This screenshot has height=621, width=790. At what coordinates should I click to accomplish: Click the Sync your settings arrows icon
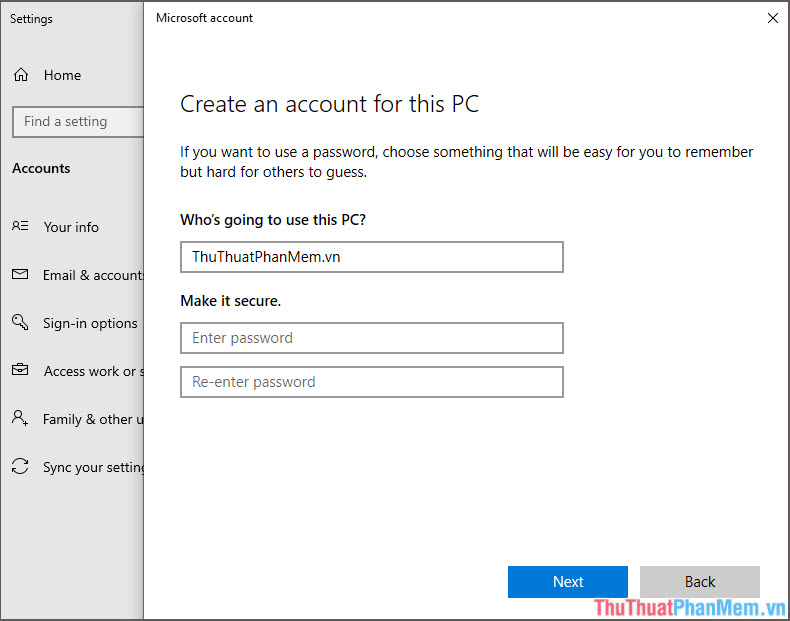[x=20, y=466]
